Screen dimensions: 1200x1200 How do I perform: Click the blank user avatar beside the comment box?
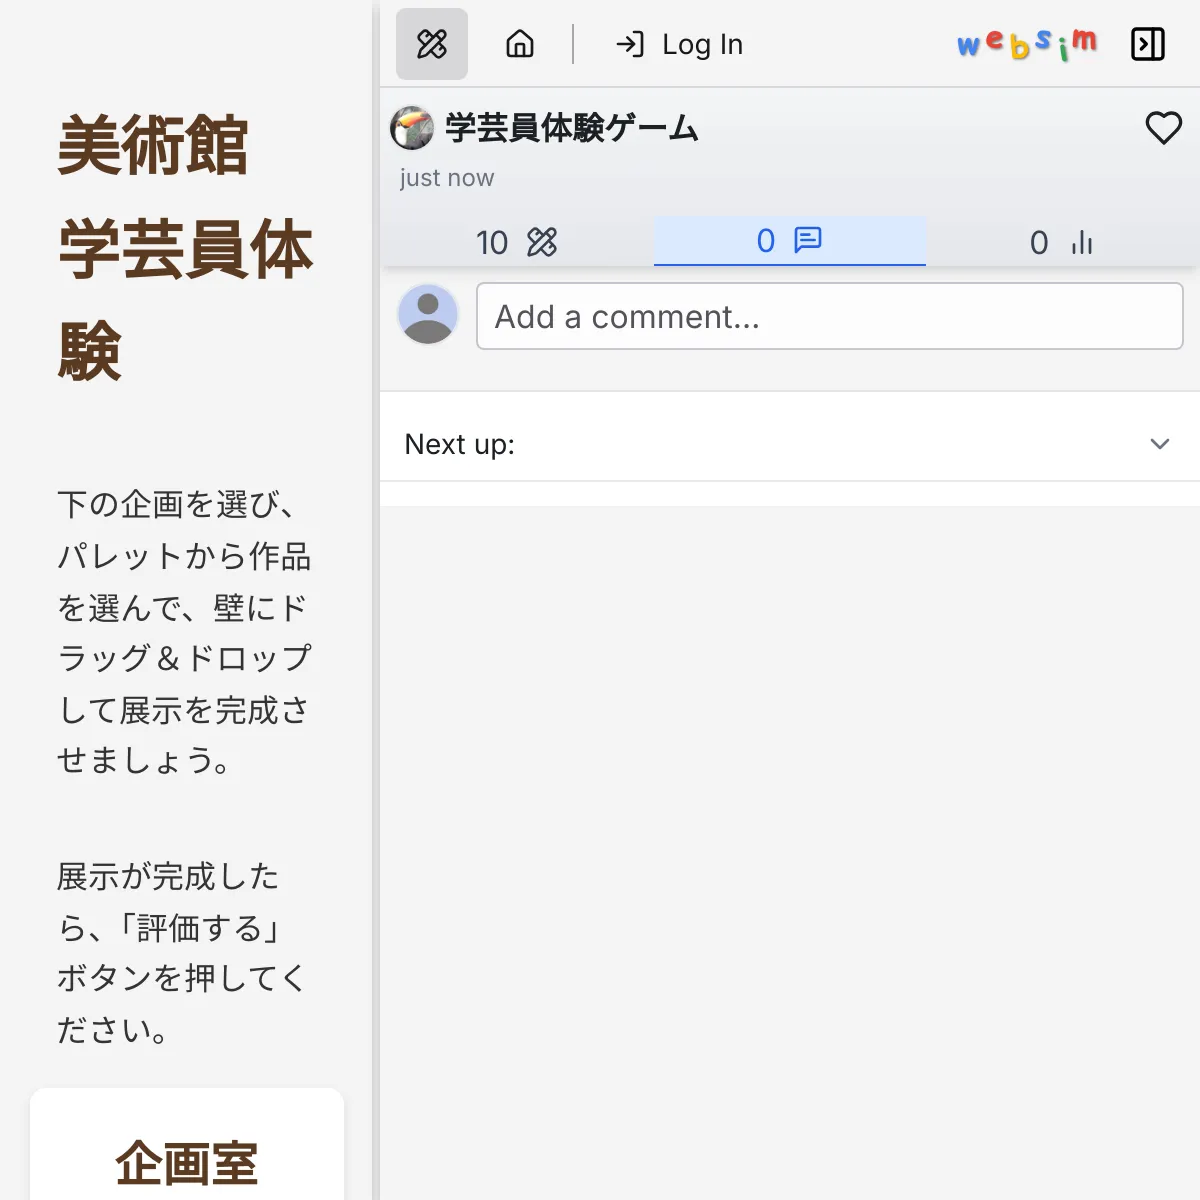[428, 315]
